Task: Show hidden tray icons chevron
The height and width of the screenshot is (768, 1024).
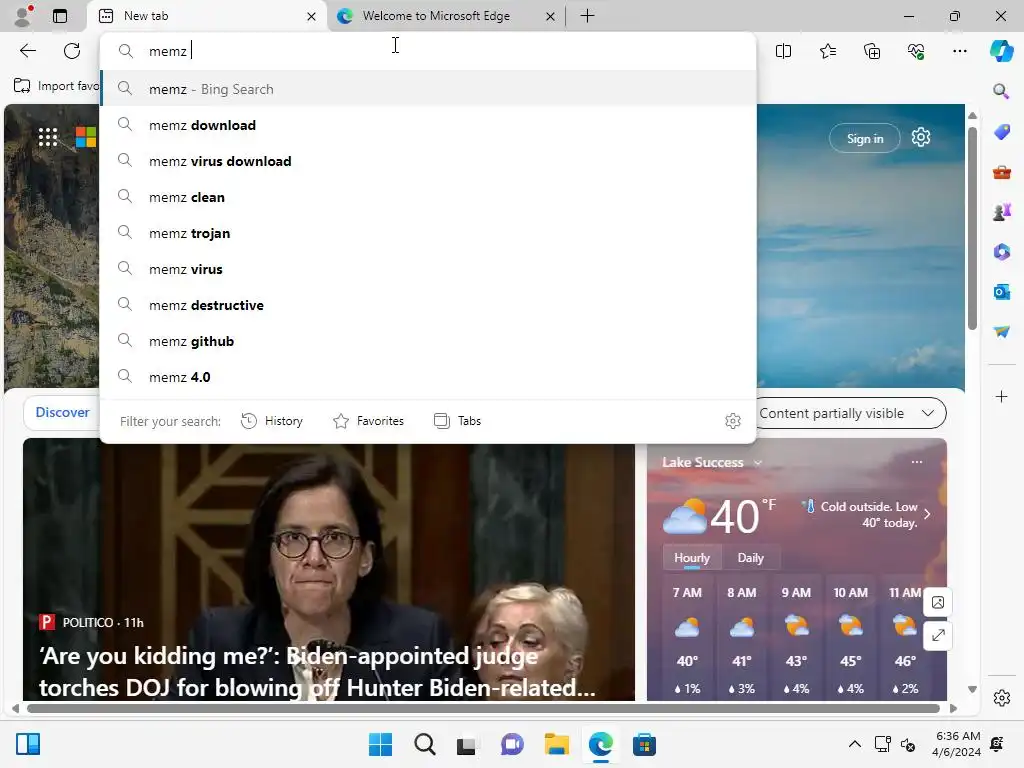Action: (x=854, y=744)
